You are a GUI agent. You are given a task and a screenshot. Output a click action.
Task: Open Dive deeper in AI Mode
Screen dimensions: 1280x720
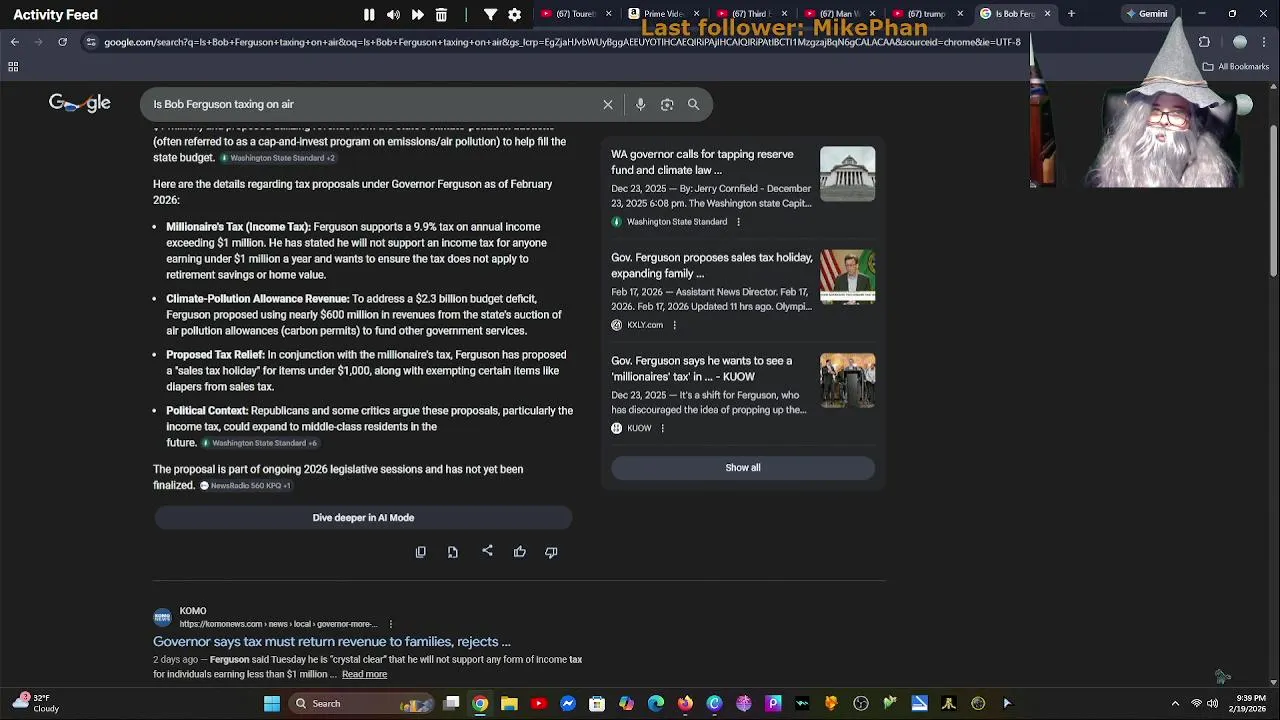coord(363,518)
